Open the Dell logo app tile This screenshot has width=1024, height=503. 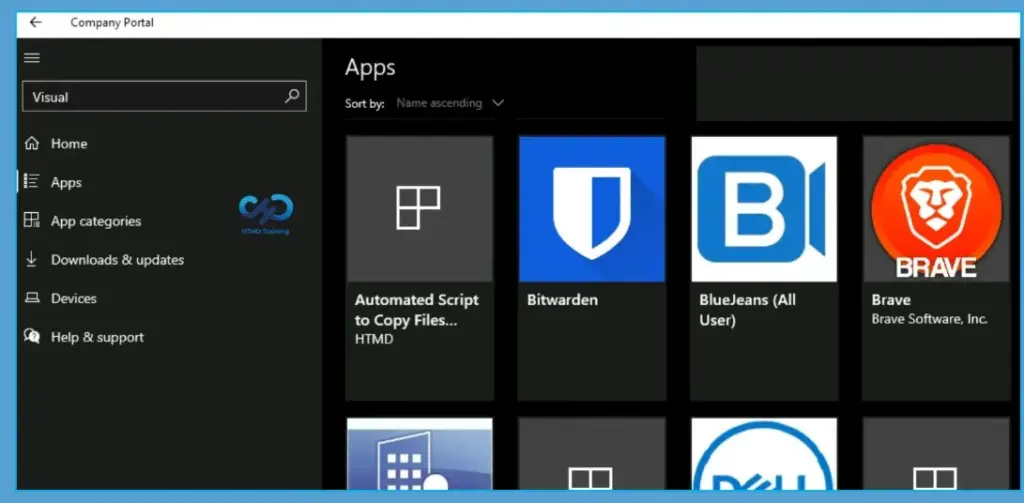click(x=764, y=454)
